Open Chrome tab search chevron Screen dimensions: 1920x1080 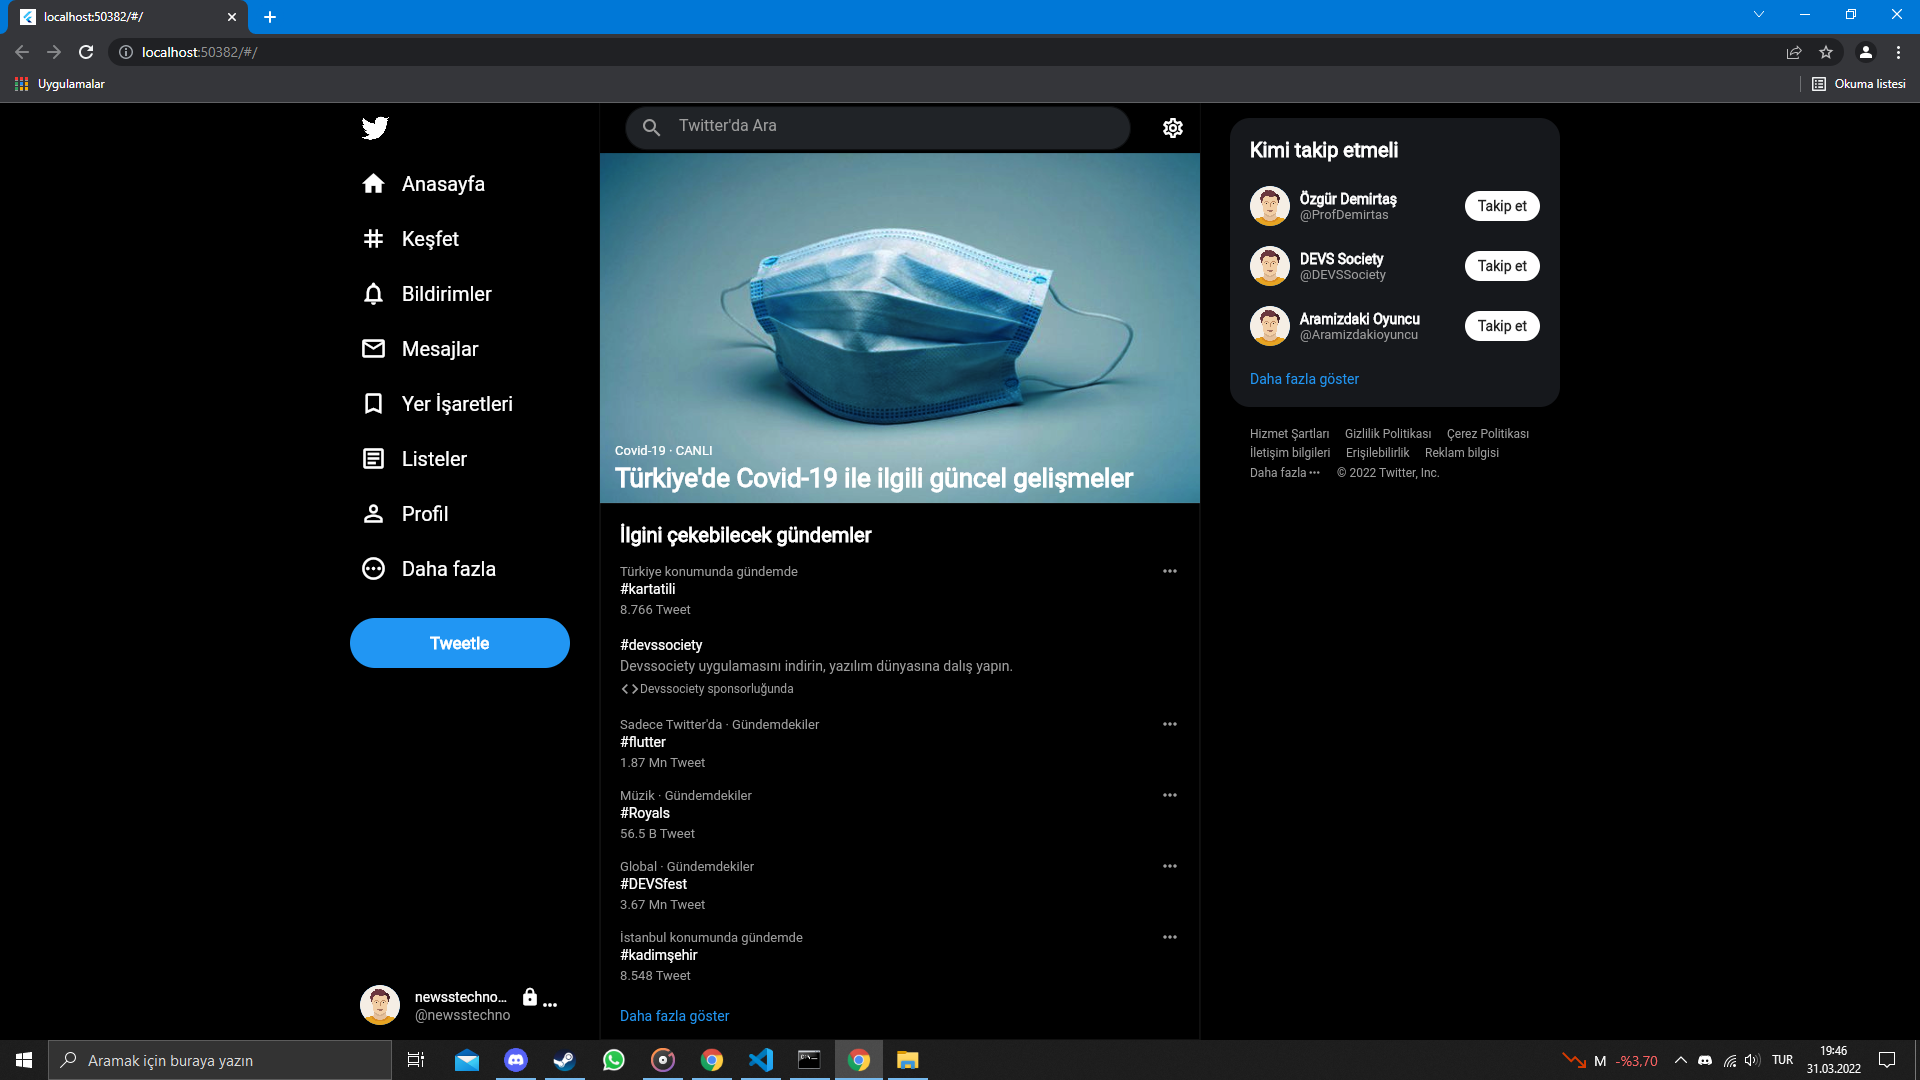pyautogui.click(x=1759, y=15)
